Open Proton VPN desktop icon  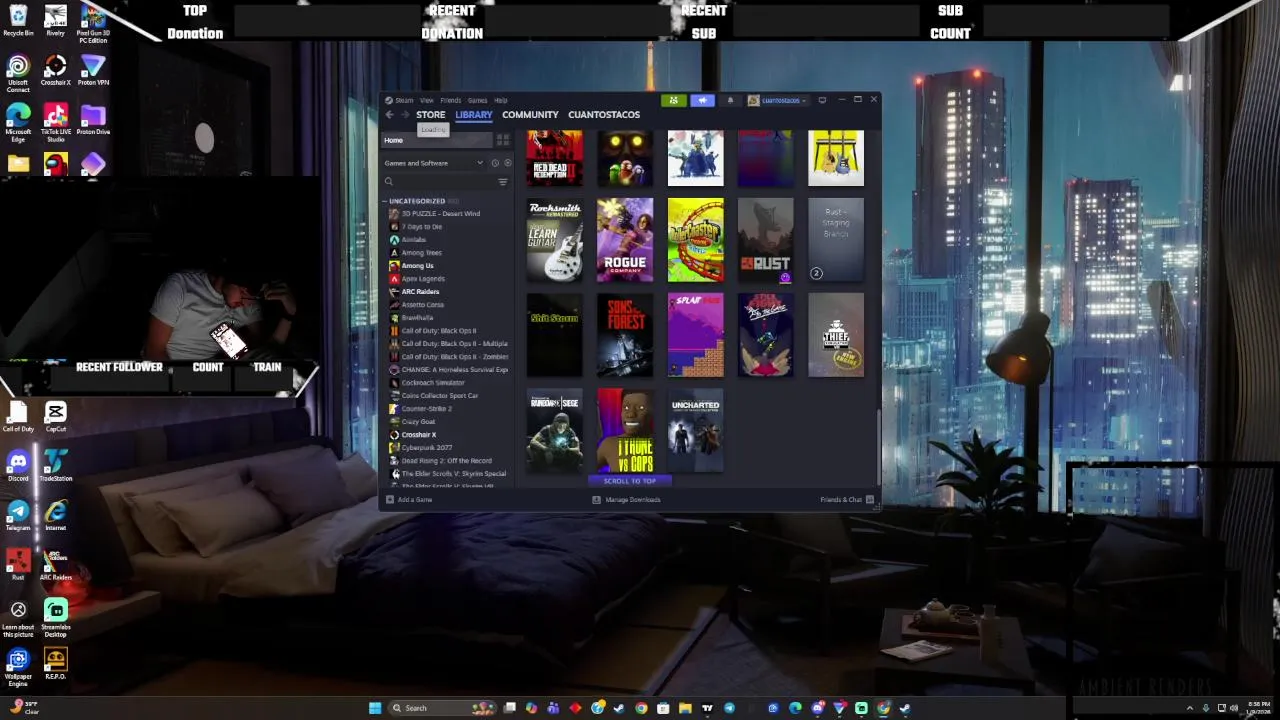point(93,71)
